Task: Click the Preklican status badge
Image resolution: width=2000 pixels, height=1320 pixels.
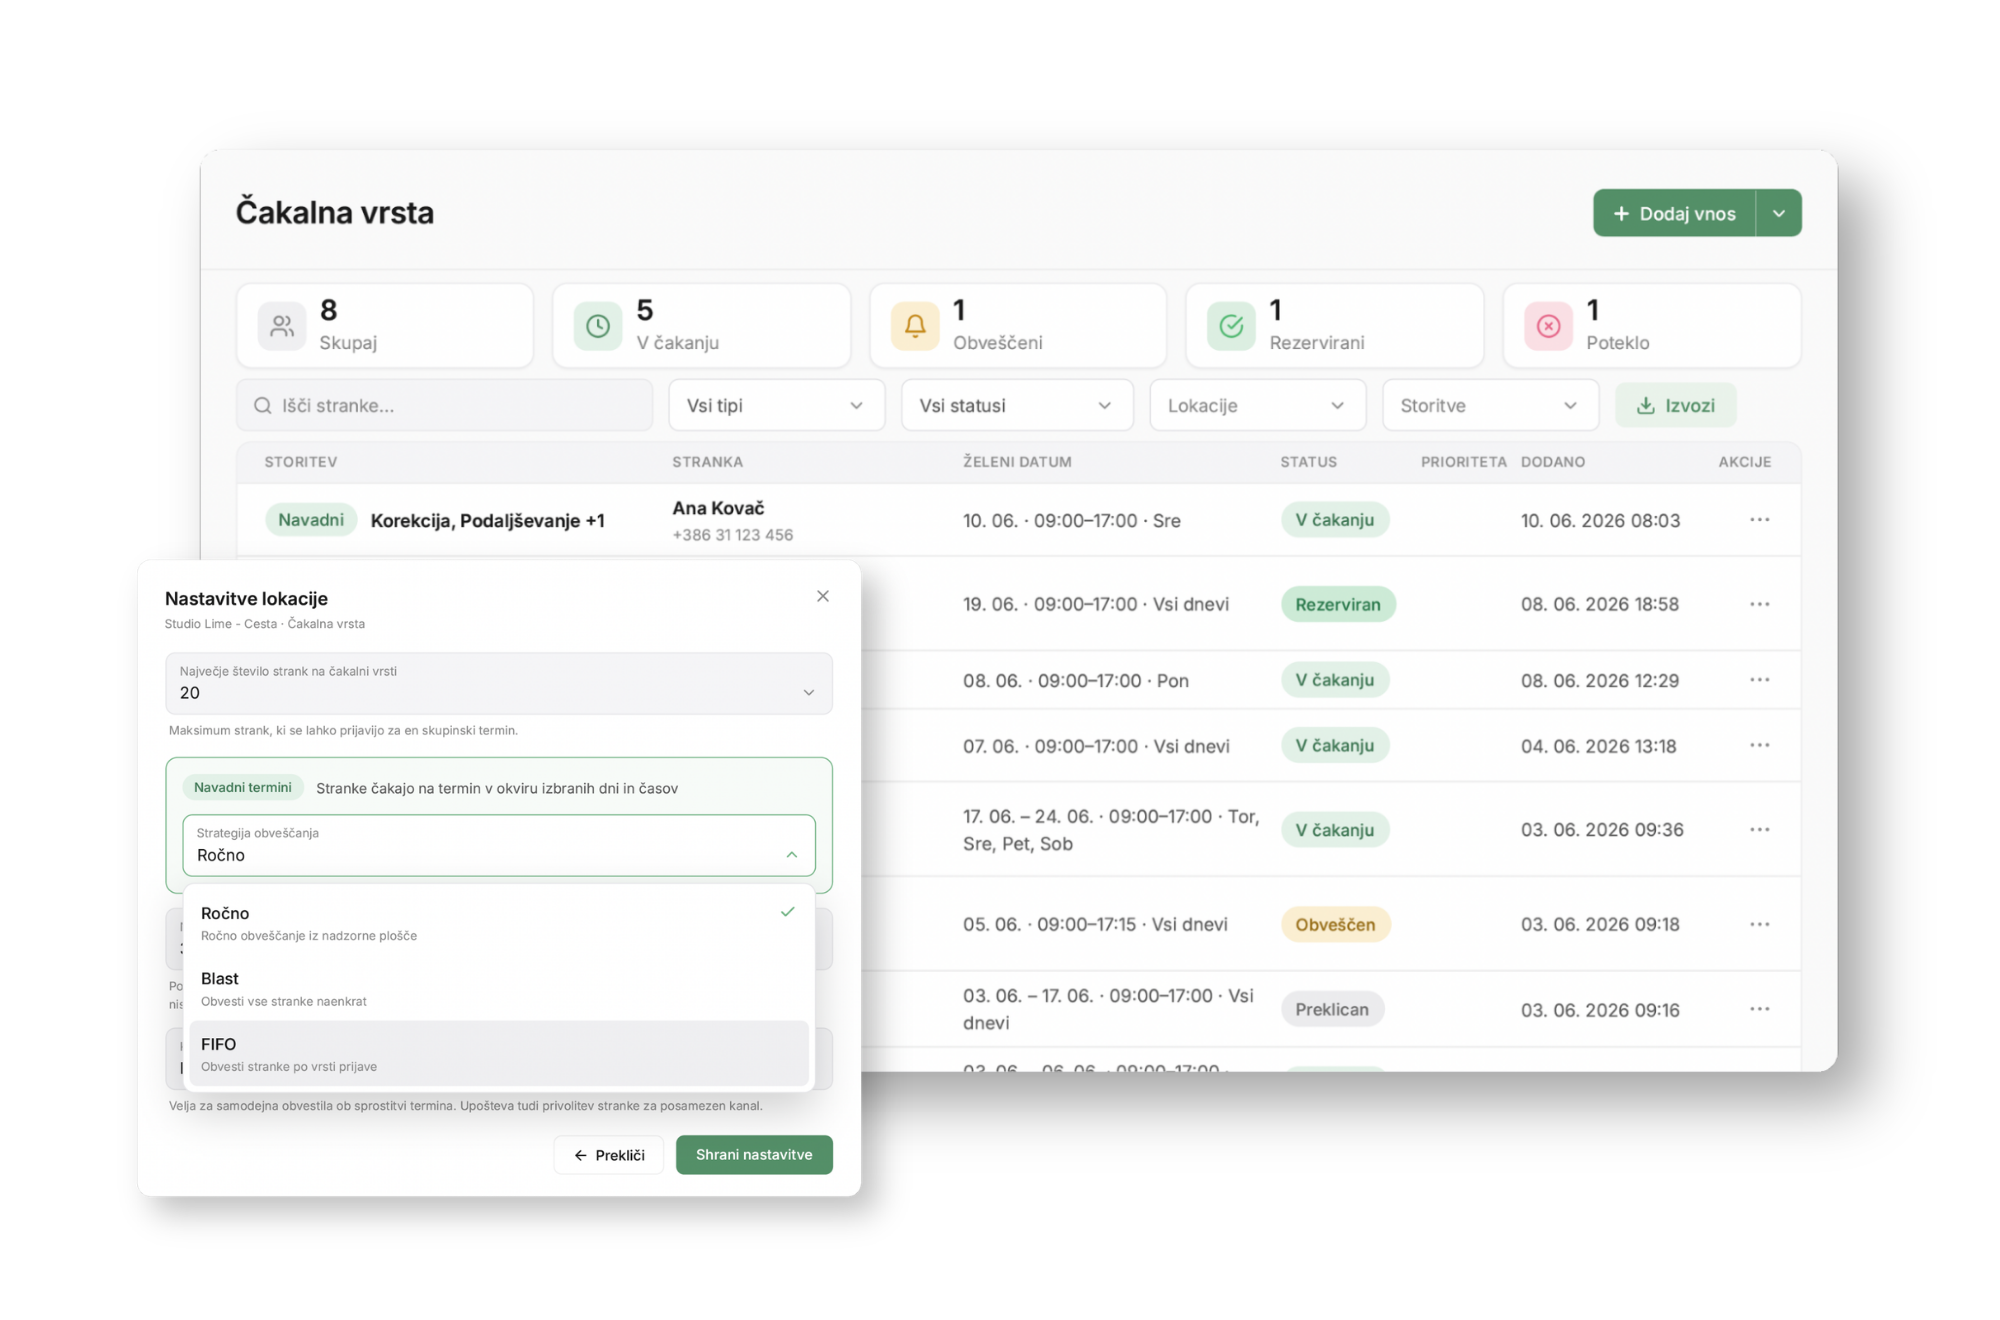Action: click(x=1332, y=1010)
